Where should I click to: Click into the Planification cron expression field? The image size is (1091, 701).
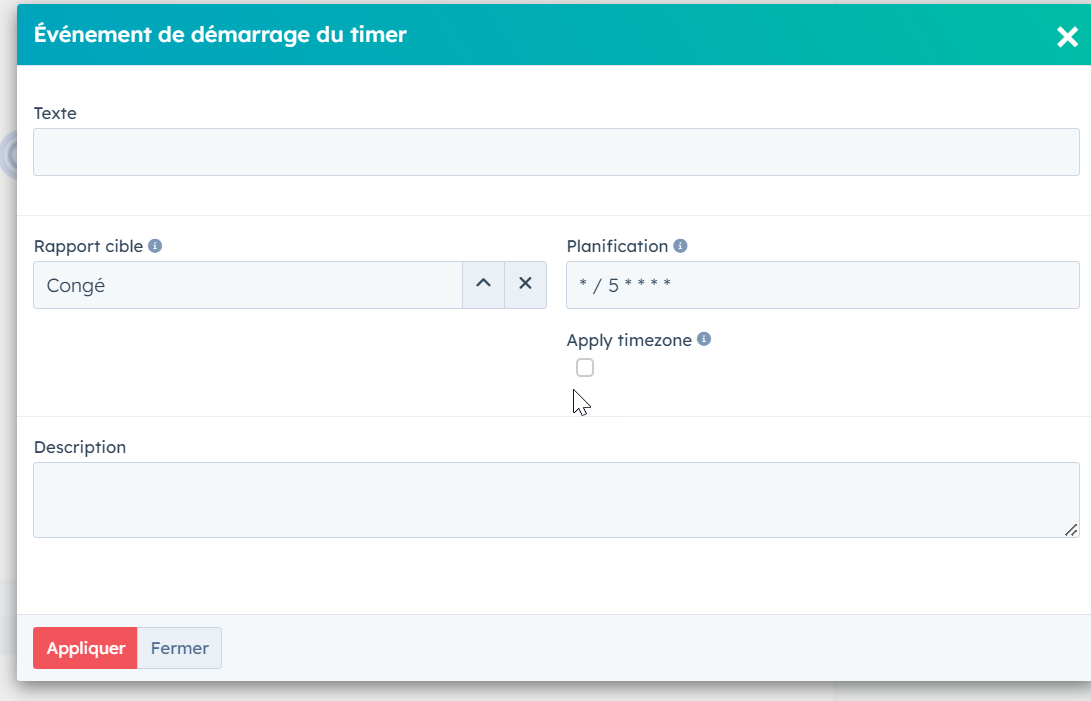click(x=822, y=285)
